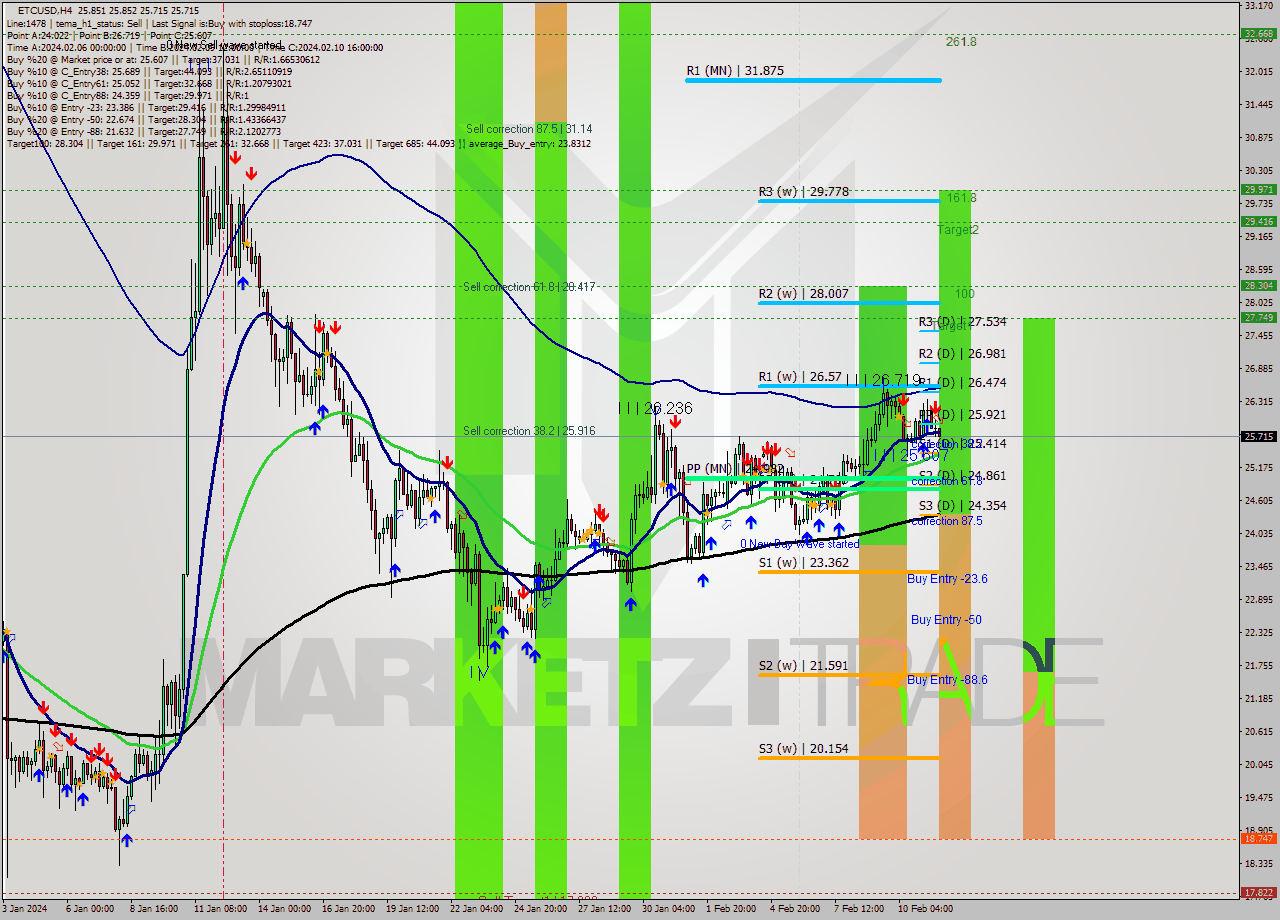Click the R1 (w) | 26.57 label
This screenshot has width=1280, height=920.
(800, 377)
